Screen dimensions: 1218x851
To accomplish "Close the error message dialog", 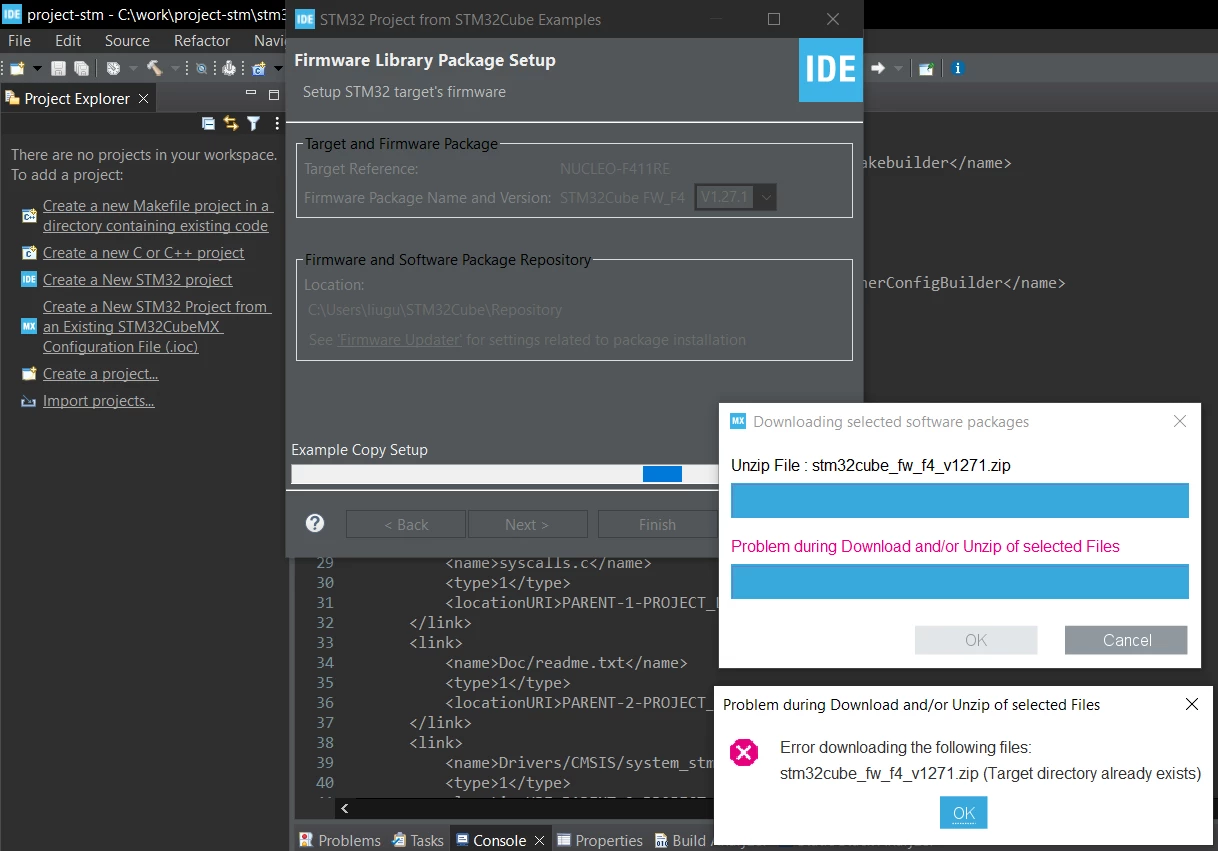I will click(1192, 704).
